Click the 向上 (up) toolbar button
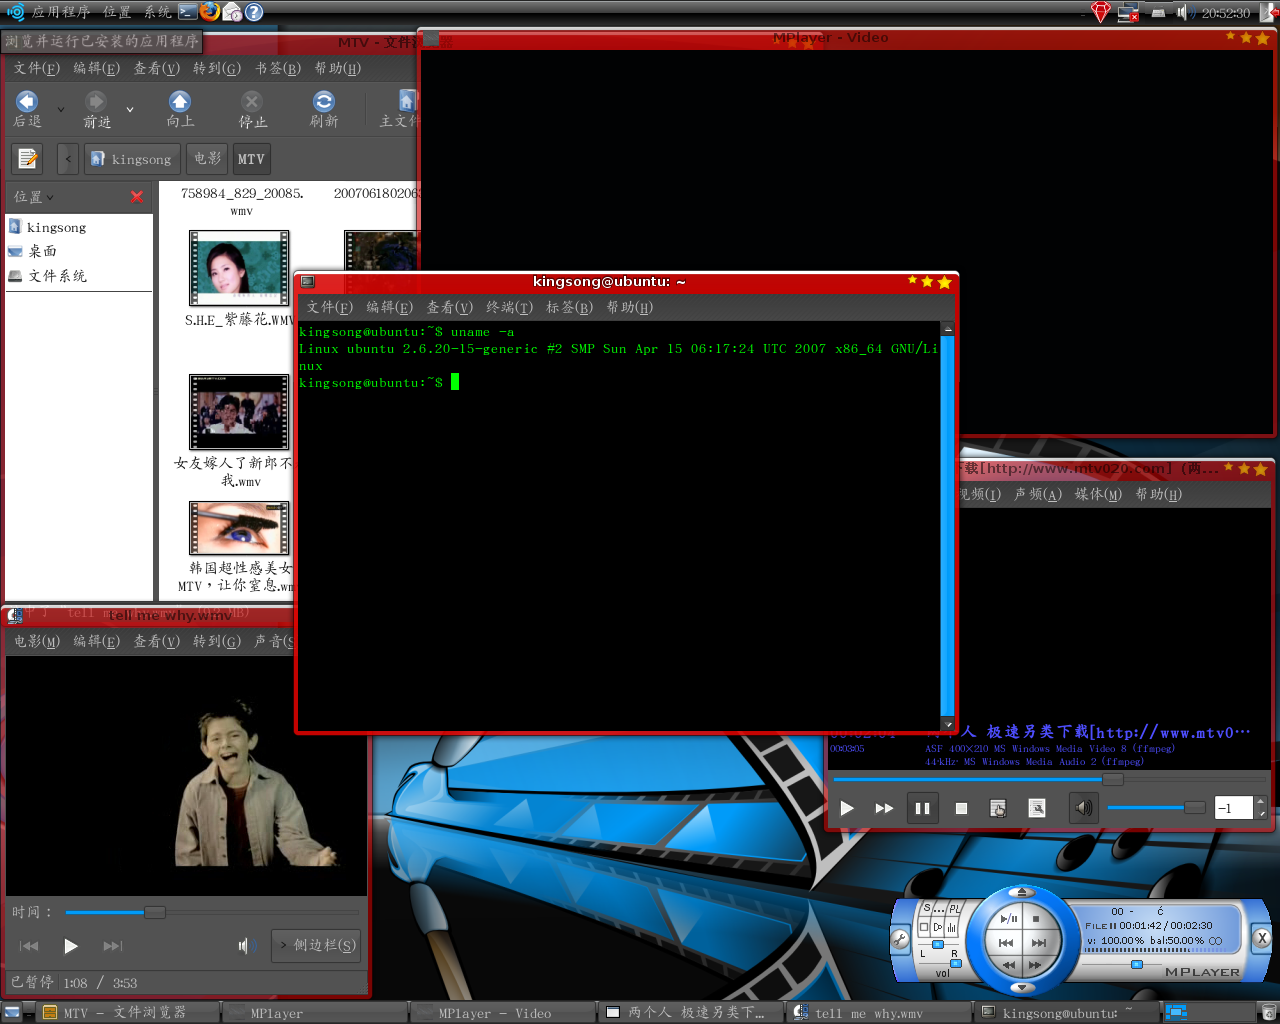 click(180, 109)
